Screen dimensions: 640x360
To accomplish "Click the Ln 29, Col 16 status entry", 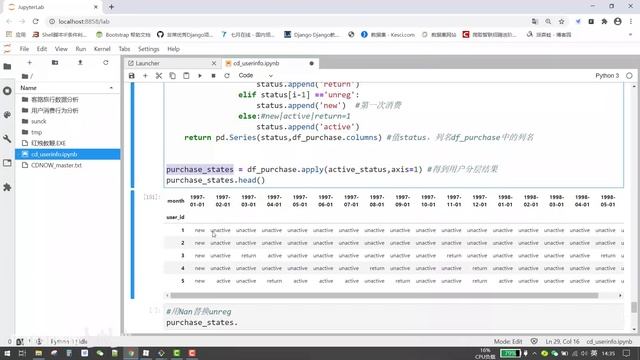I will (562, 342).
